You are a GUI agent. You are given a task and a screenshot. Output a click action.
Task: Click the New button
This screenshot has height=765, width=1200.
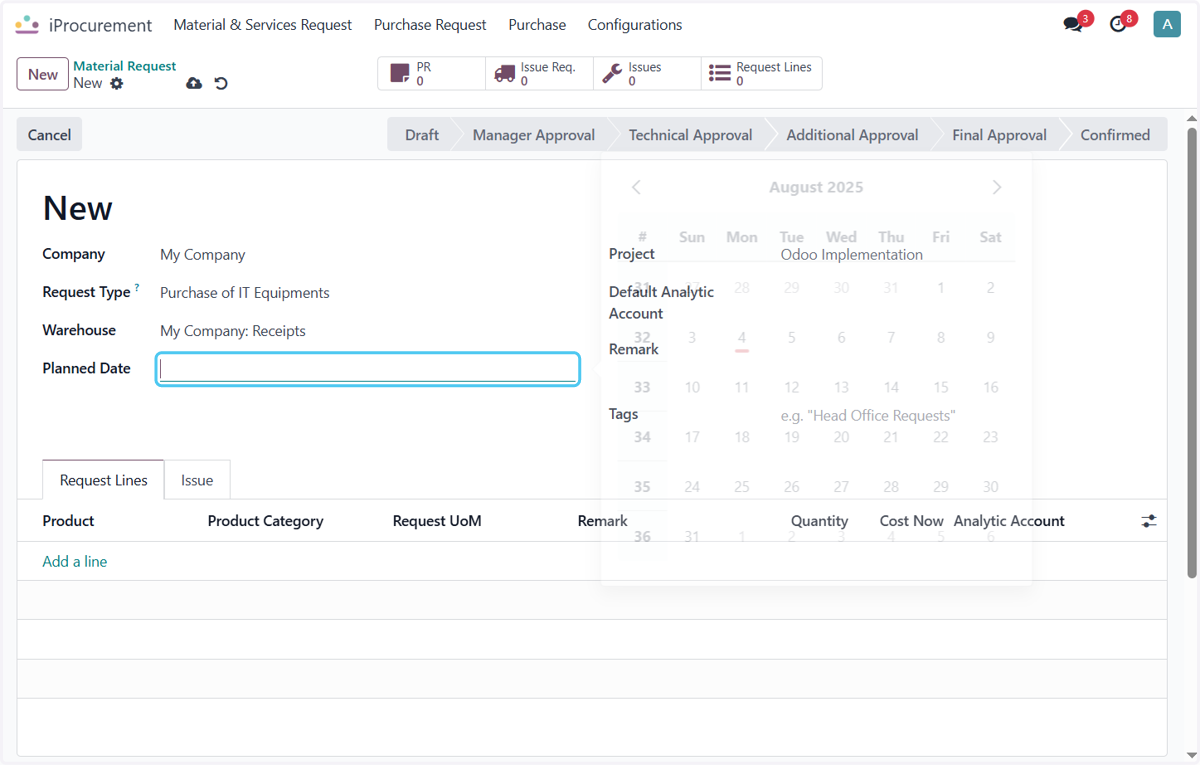(43, 74)
